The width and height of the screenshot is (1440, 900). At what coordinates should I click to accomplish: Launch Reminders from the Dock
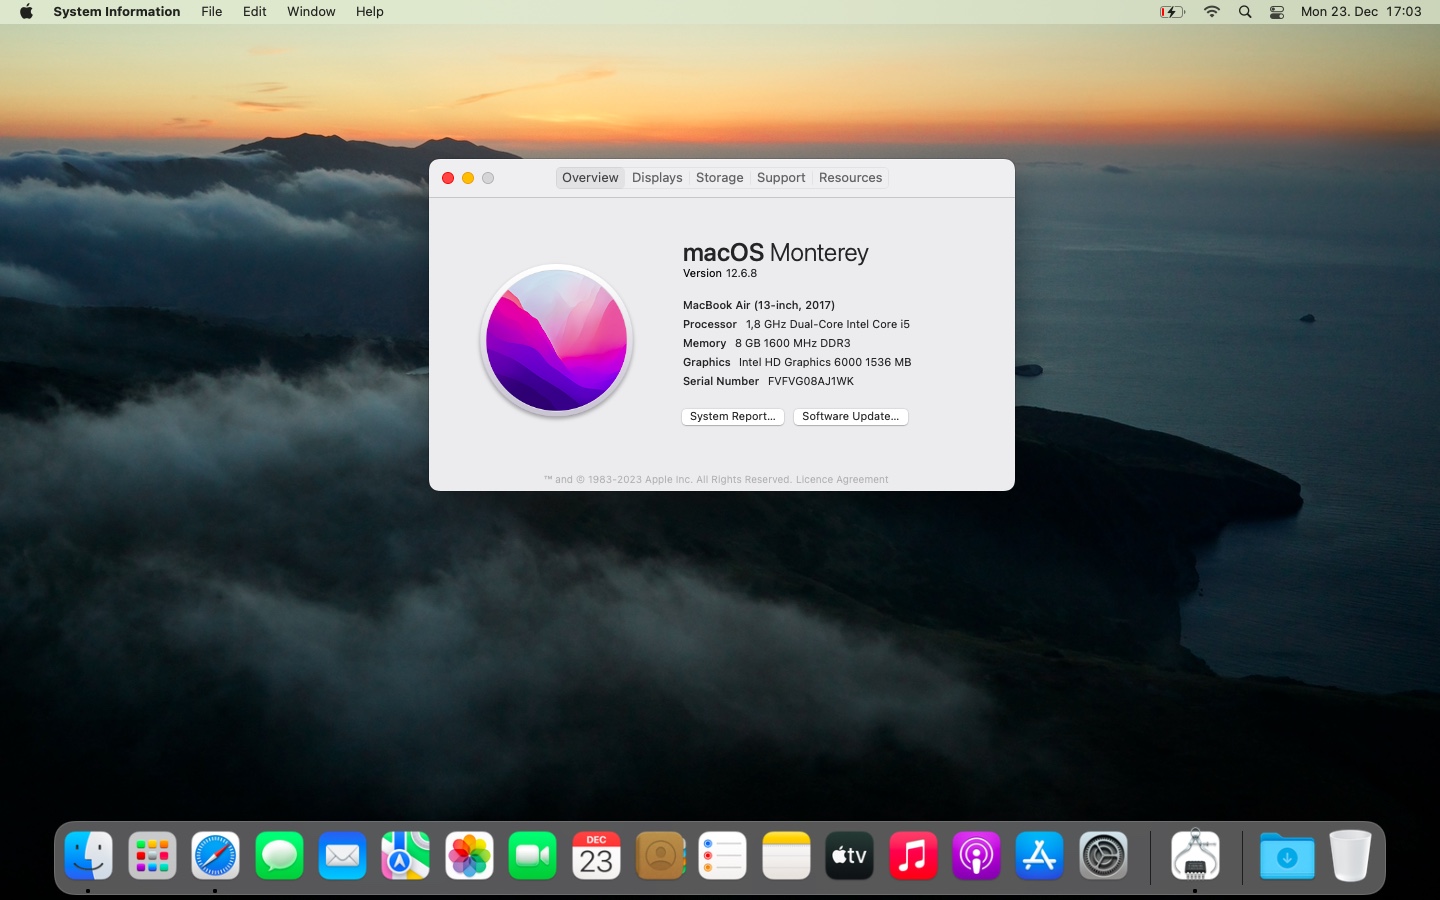click(723, 856)
